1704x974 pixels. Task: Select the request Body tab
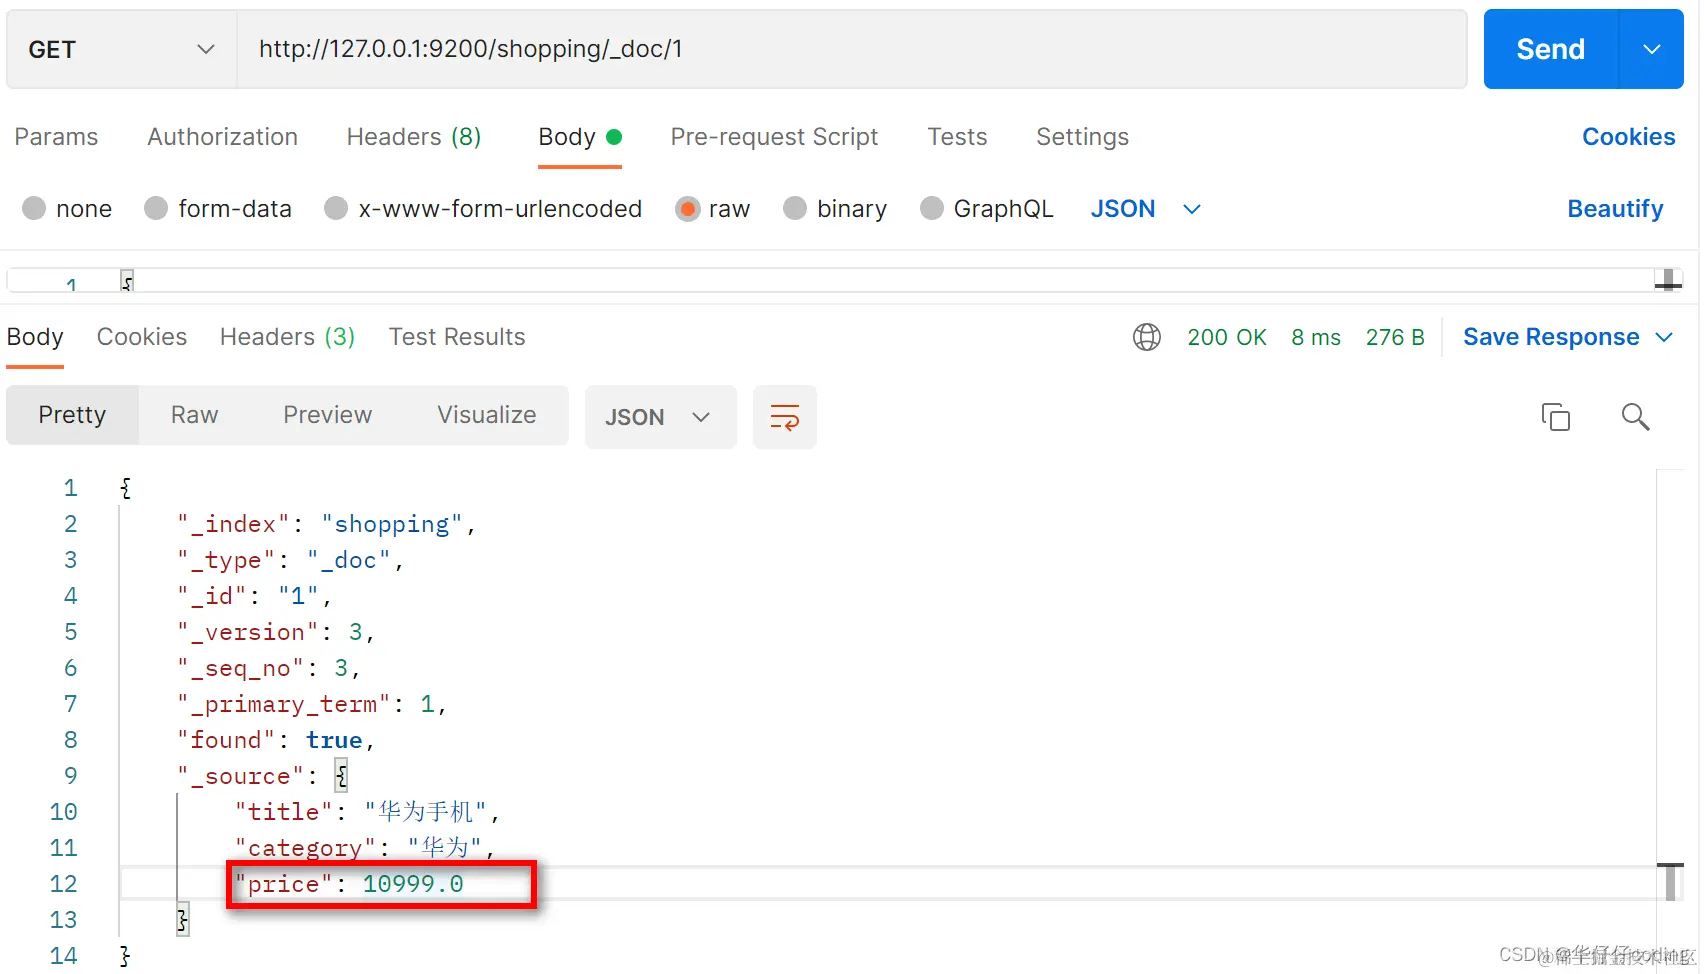click(580, 137)
